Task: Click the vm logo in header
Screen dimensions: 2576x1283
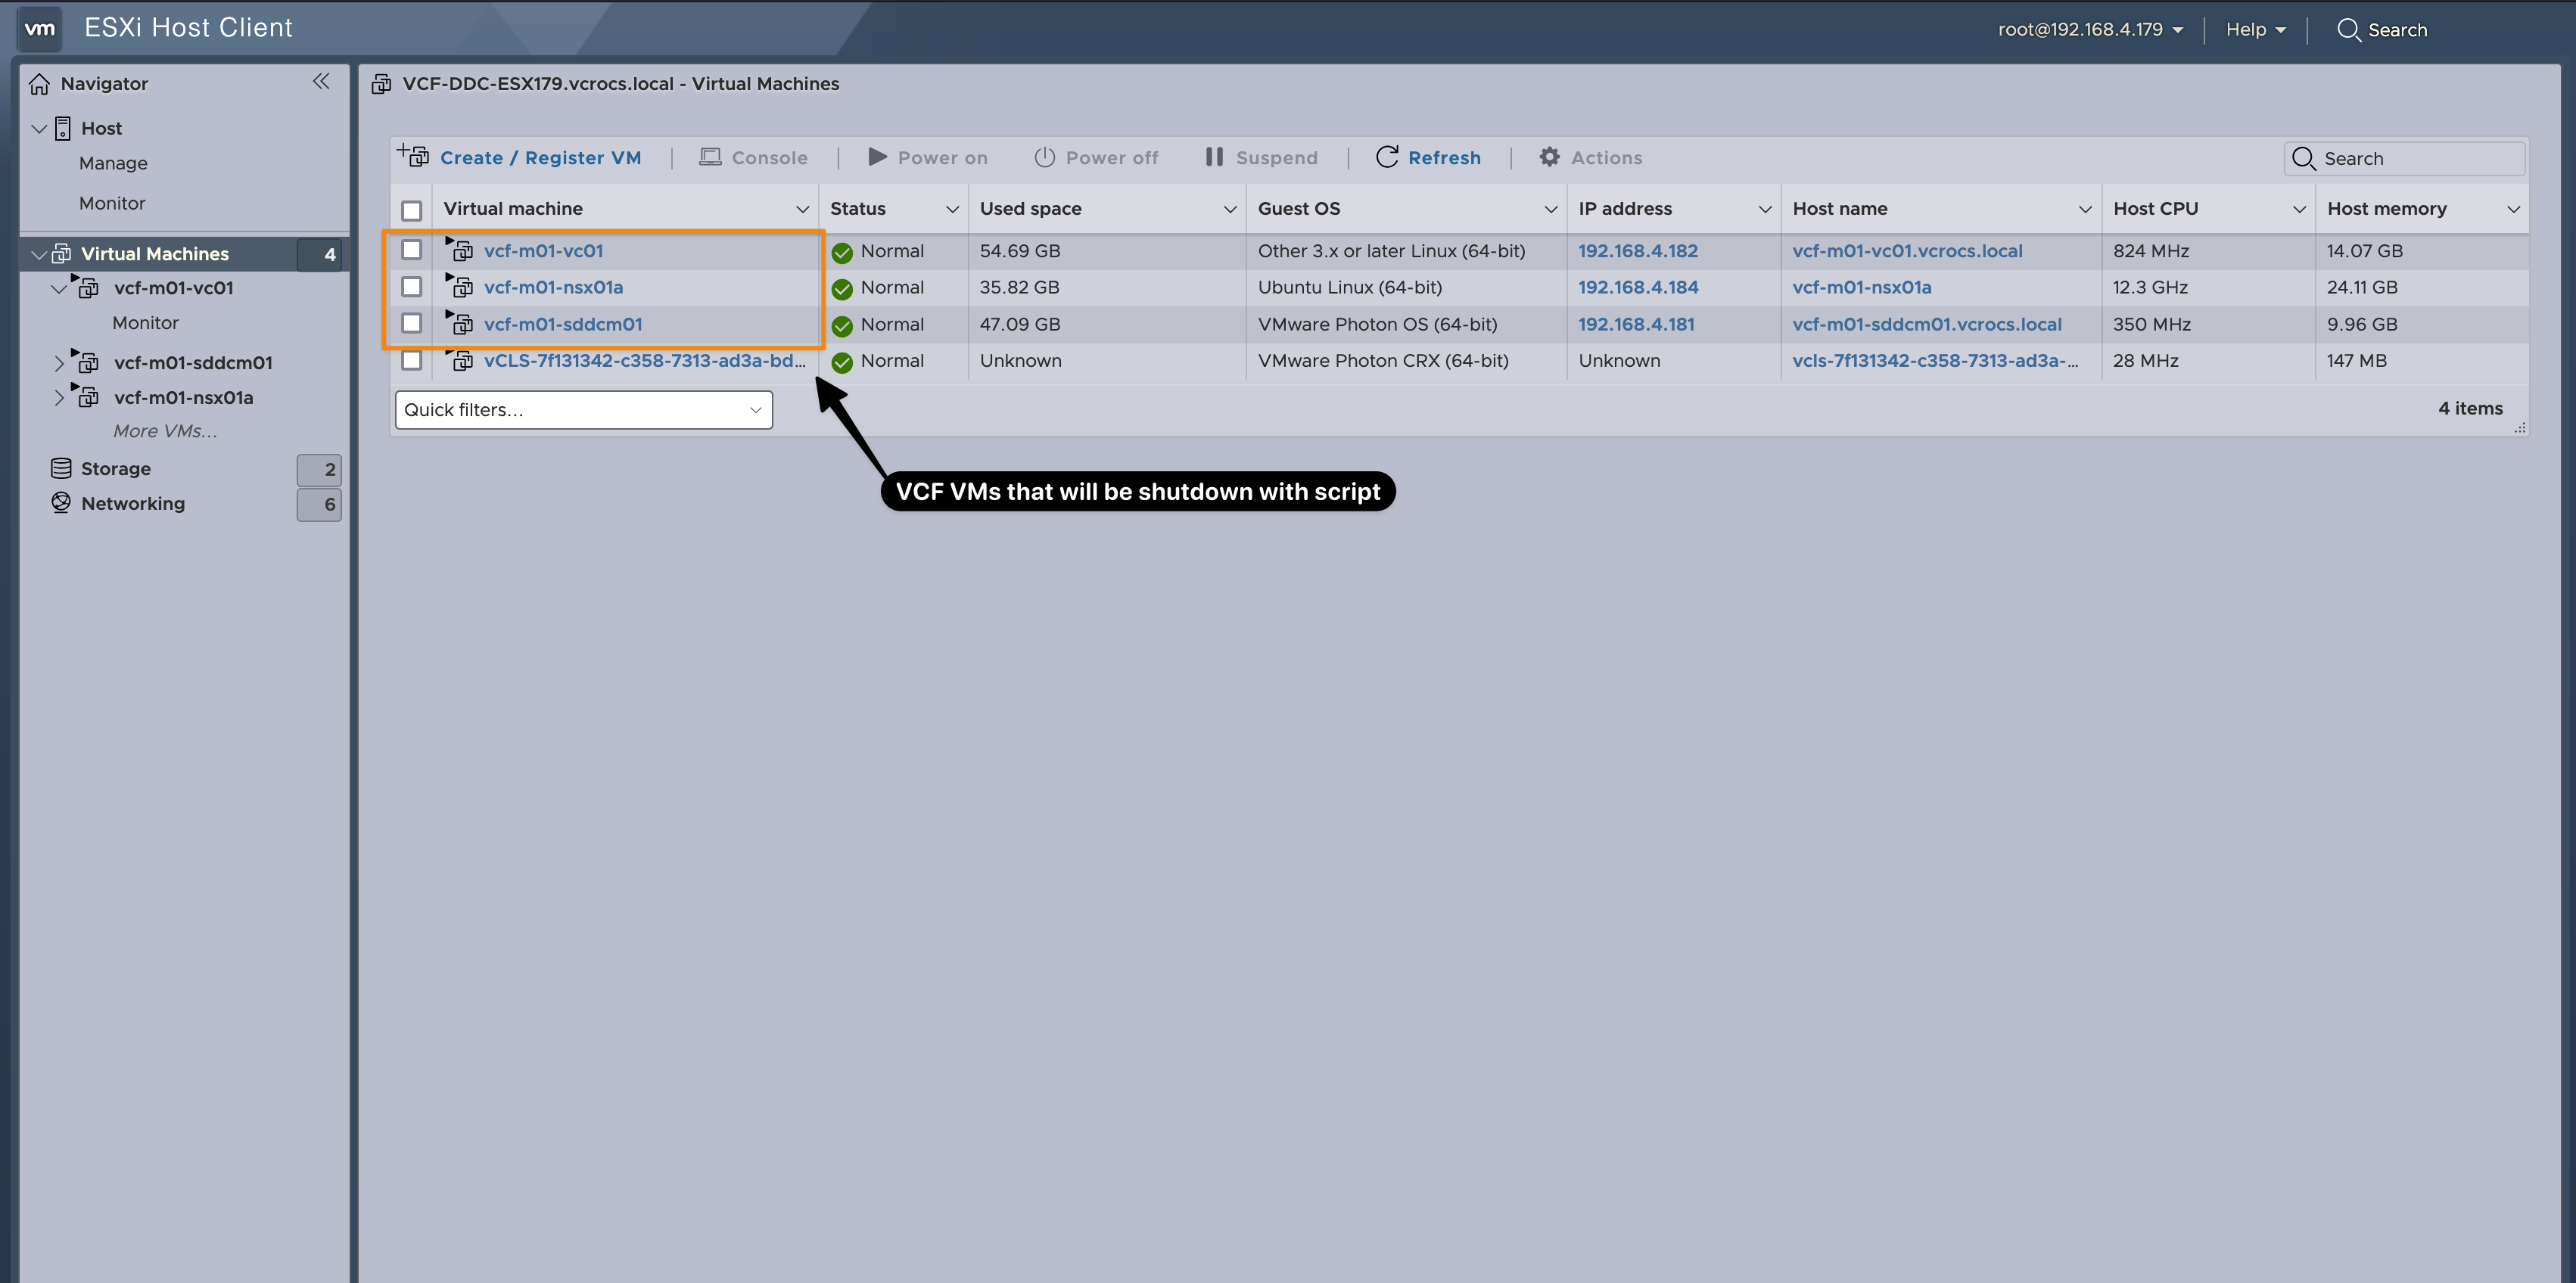Action: [40, 28]
